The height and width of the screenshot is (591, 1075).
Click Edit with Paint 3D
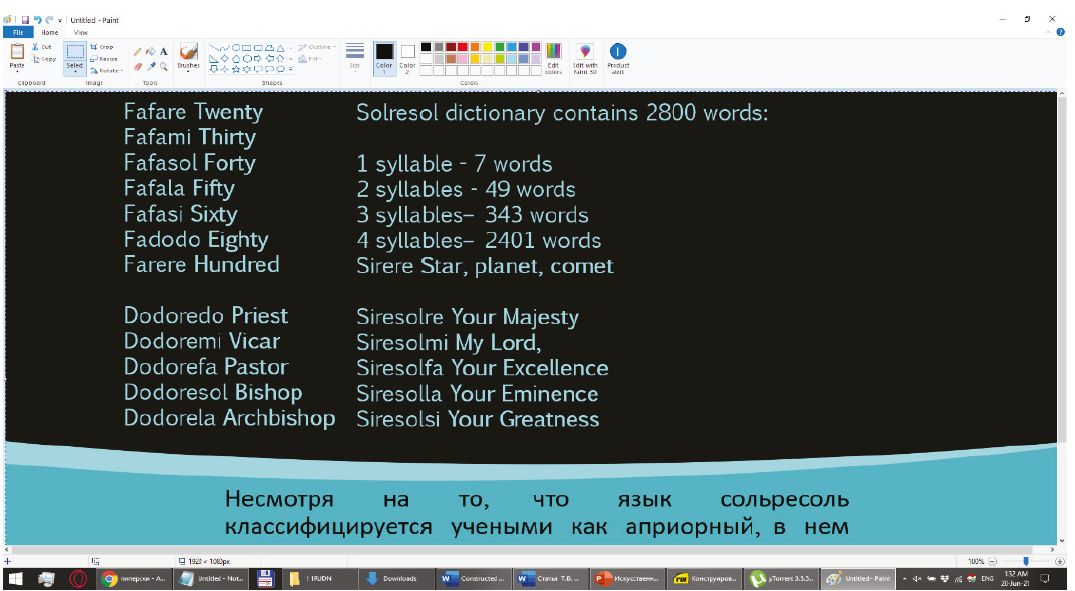coord(585,56)
